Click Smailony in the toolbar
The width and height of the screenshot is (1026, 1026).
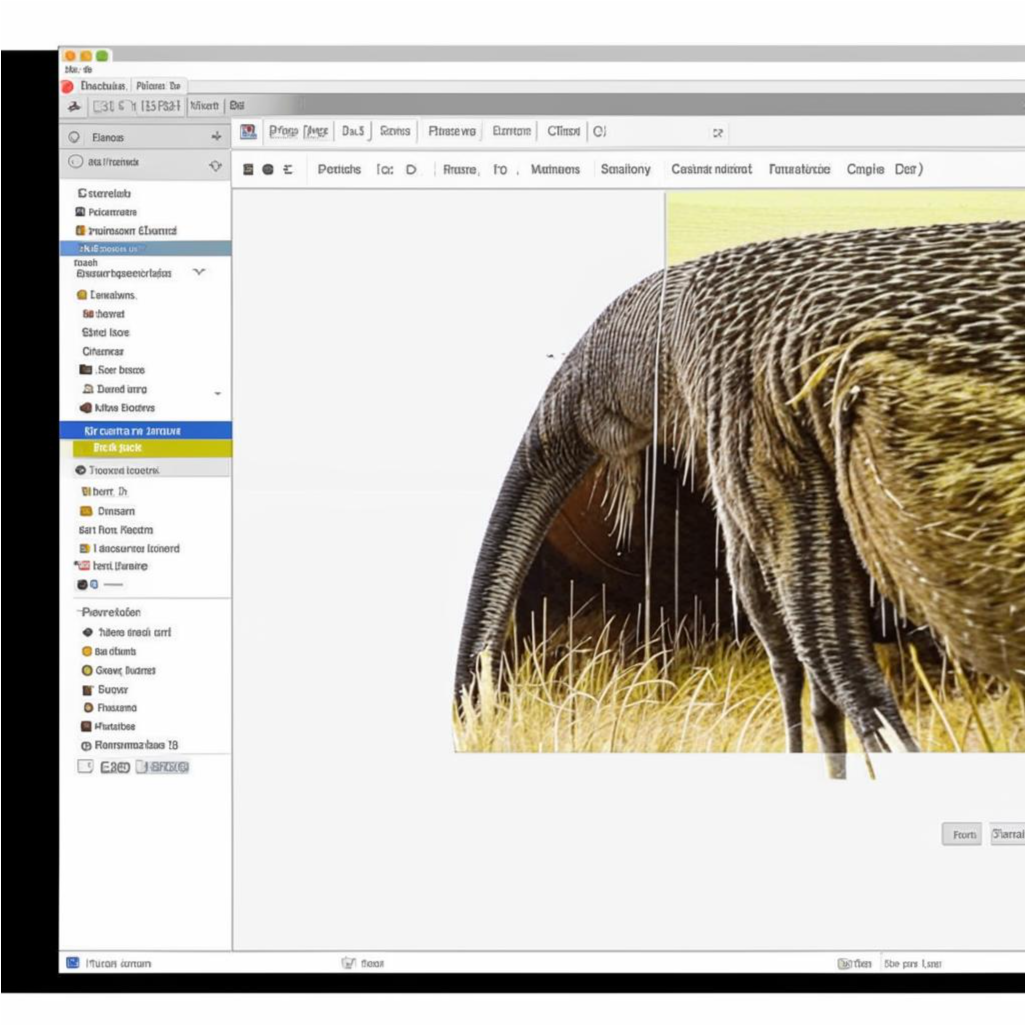pyautogui.click(x=626, y=169)
